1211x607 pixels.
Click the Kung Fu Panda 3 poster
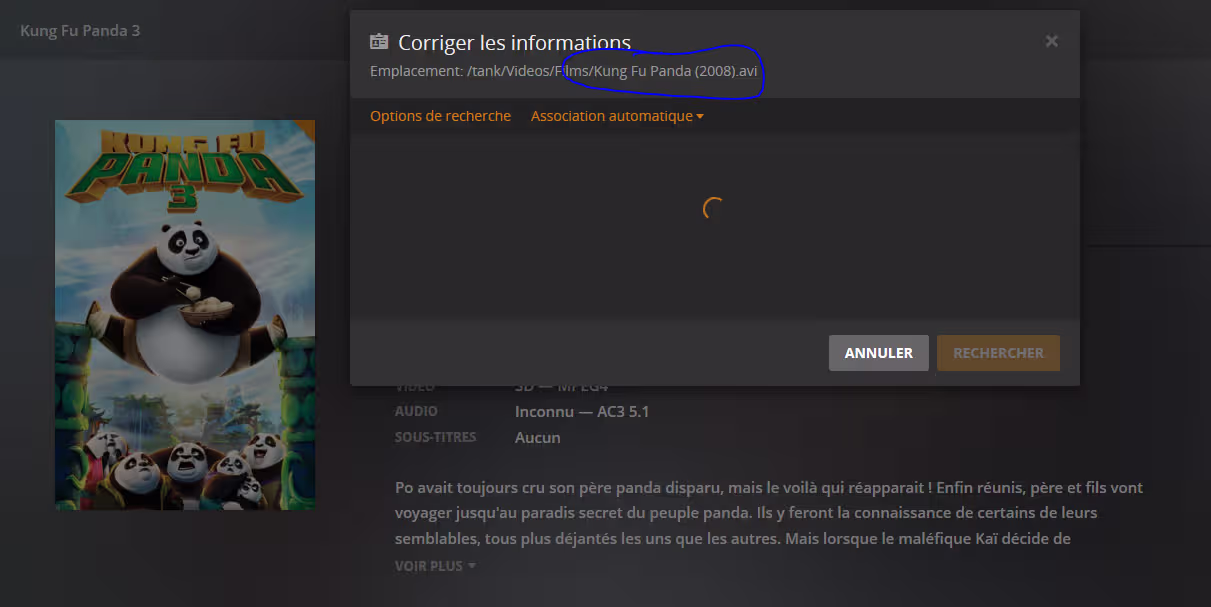(185, 314)
